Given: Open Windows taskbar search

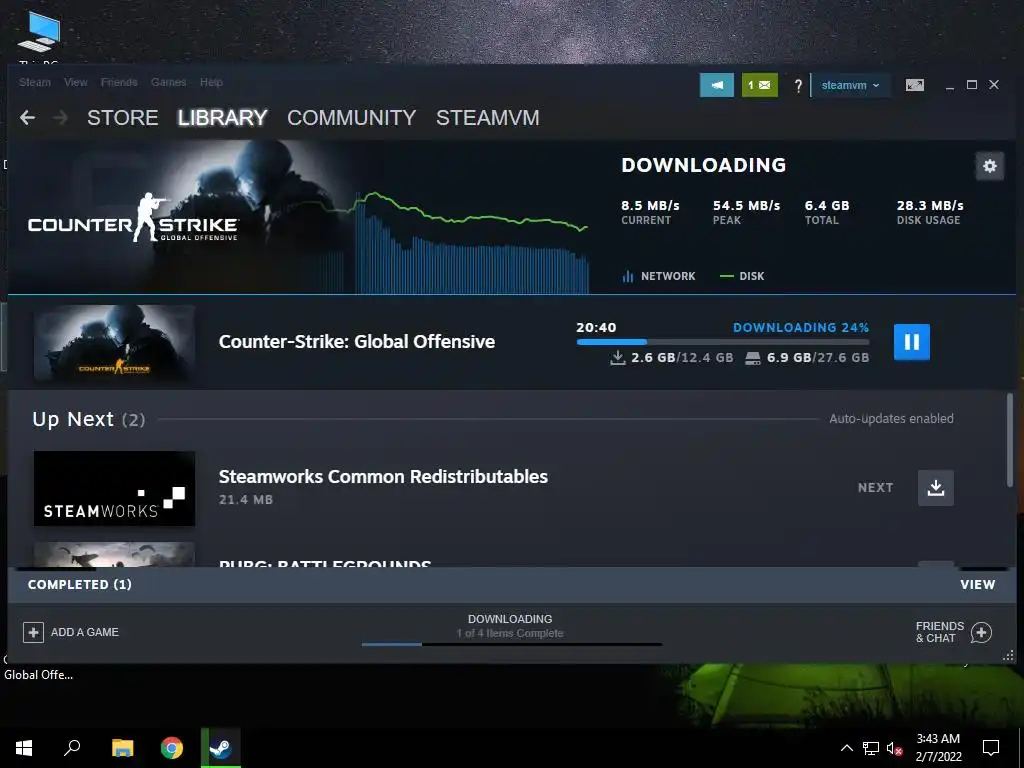Looking at the screenshot, I should click(x=72, y=748).
